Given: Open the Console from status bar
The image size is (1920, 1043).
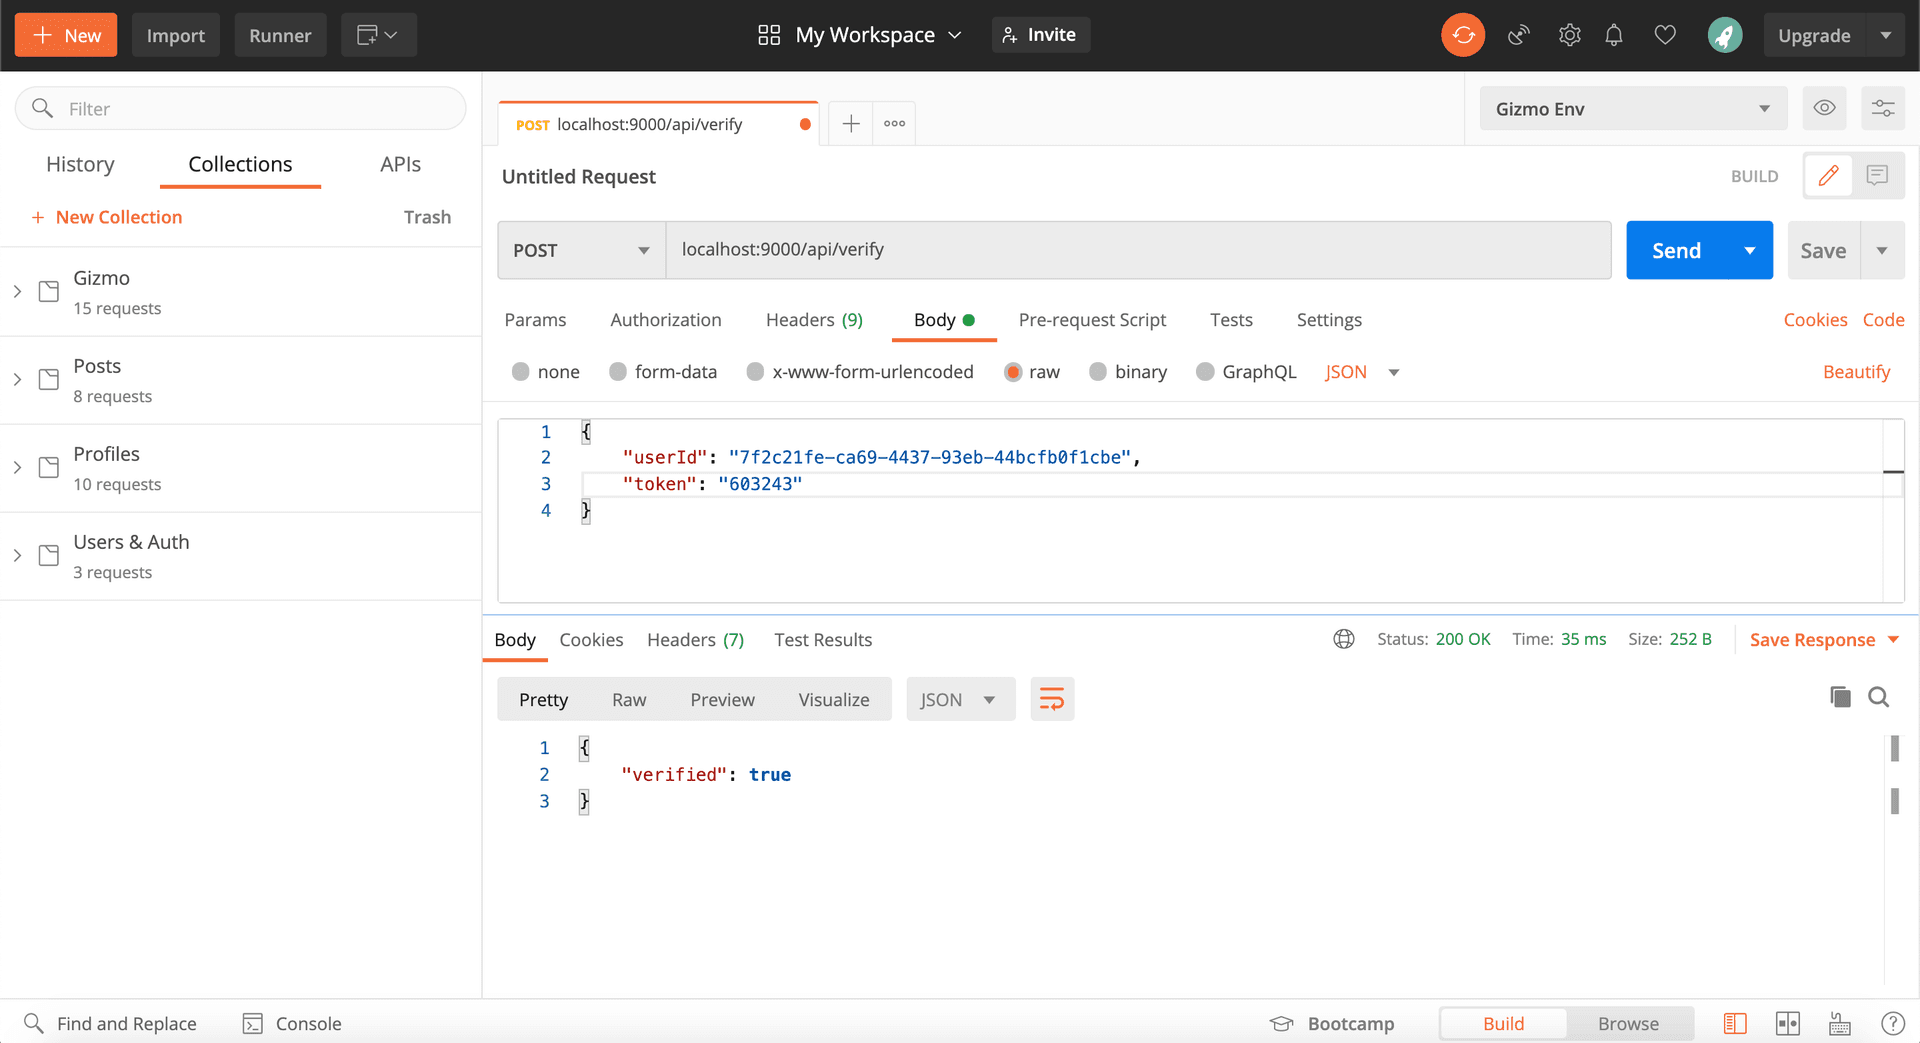Looking at the screenshot, I should 292,1023.
